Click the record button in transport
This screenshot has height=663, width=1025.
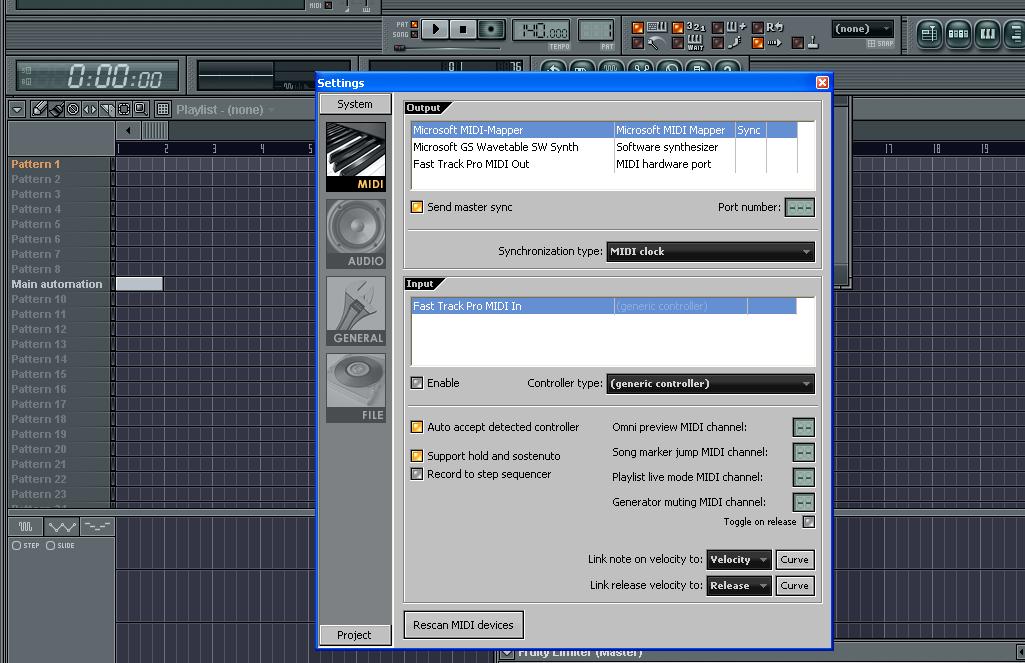pos(490,30)
